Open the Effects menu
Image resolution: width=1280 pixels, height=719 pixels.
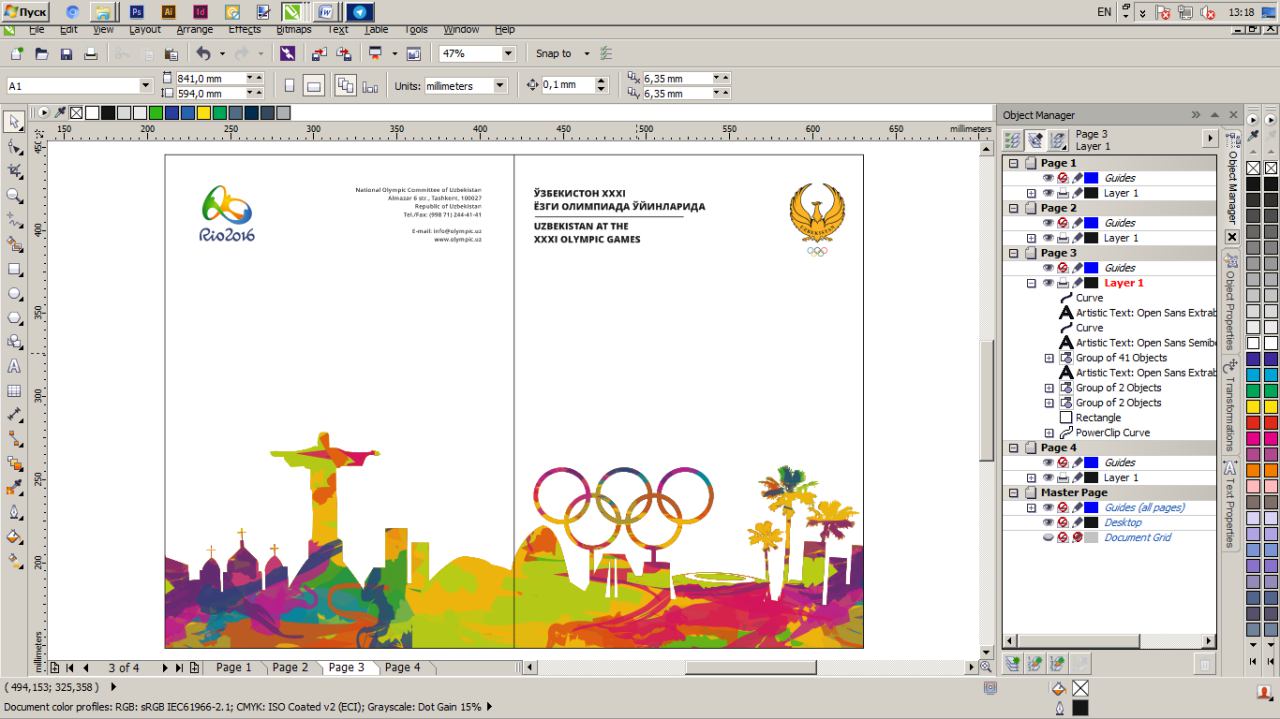pyautogui.click(x=244, y=30)
